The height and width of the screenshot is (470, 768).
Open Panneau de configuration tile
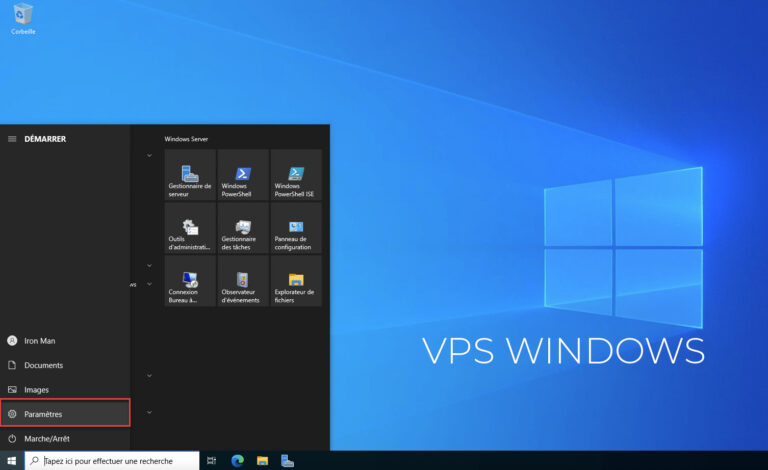coord(296,228)
